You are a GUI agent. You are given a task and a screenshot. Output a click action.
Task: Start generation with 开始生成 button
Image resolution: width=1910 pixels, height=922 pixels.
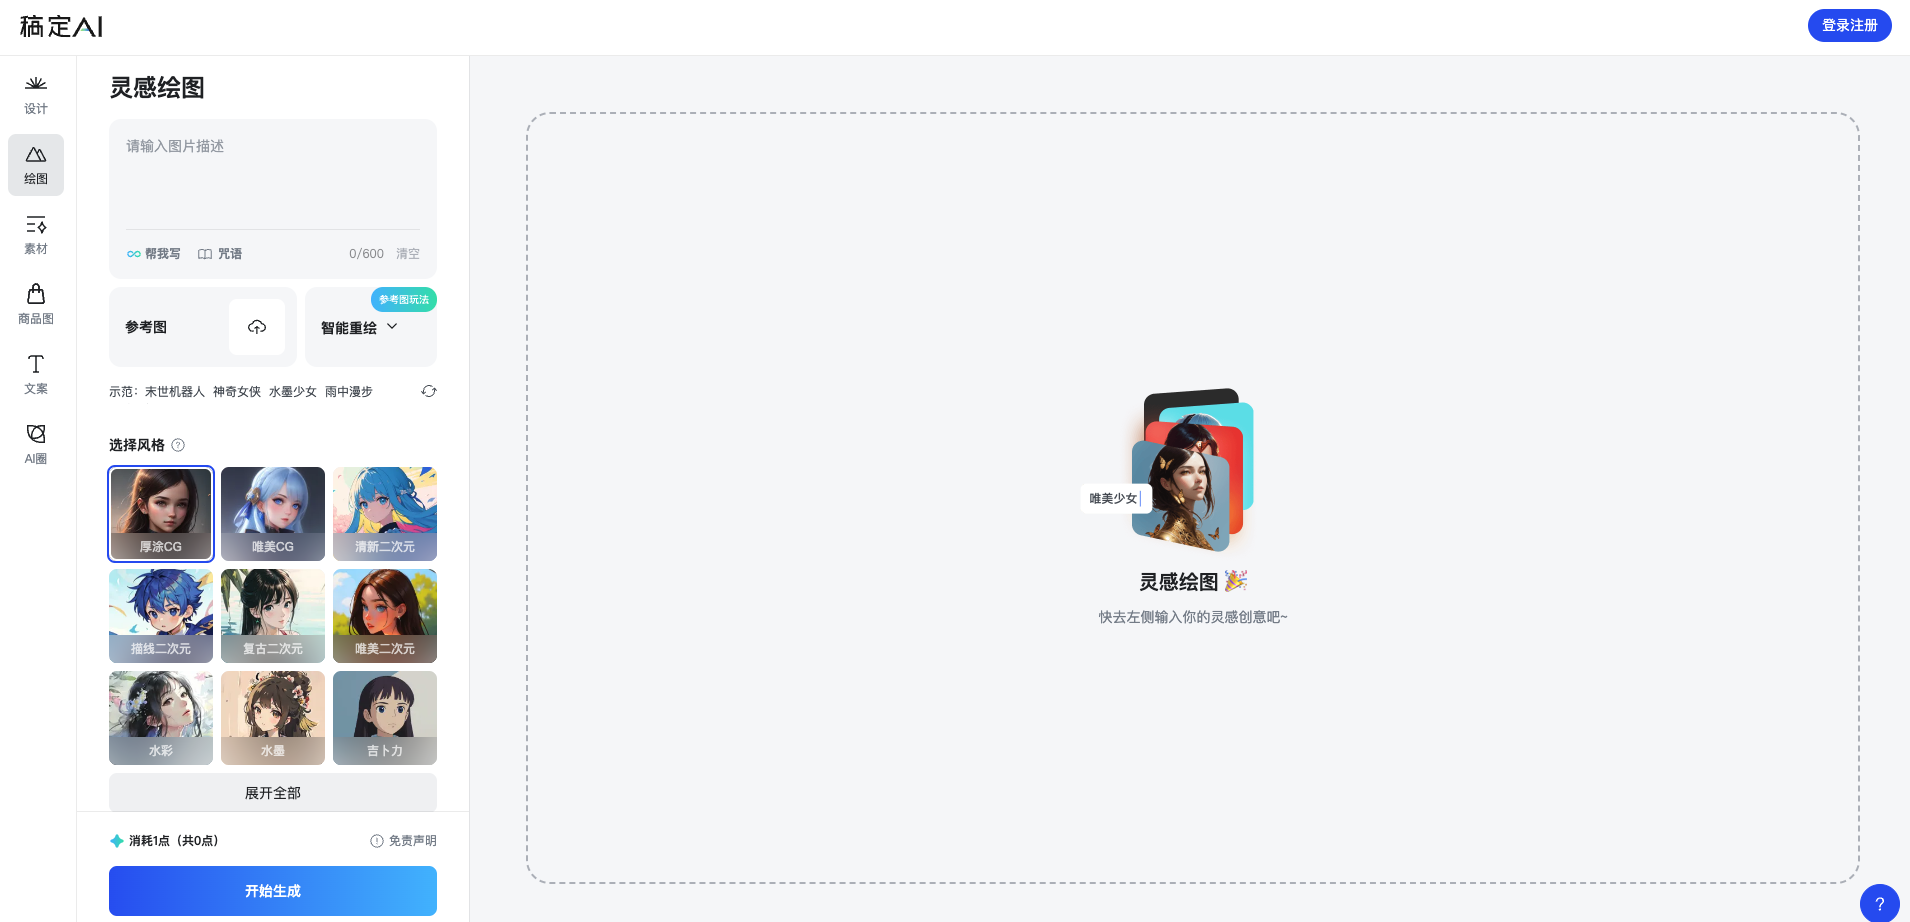273,891
